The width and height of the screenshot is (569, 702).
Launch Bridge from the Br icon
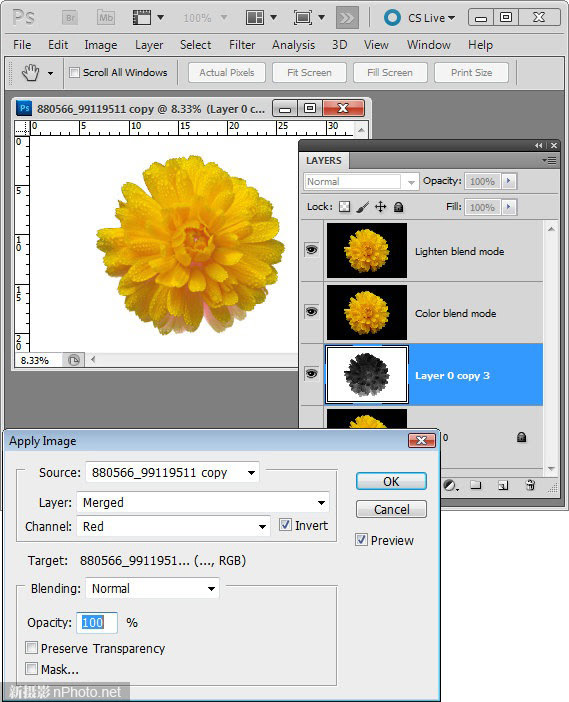(70, 18)
